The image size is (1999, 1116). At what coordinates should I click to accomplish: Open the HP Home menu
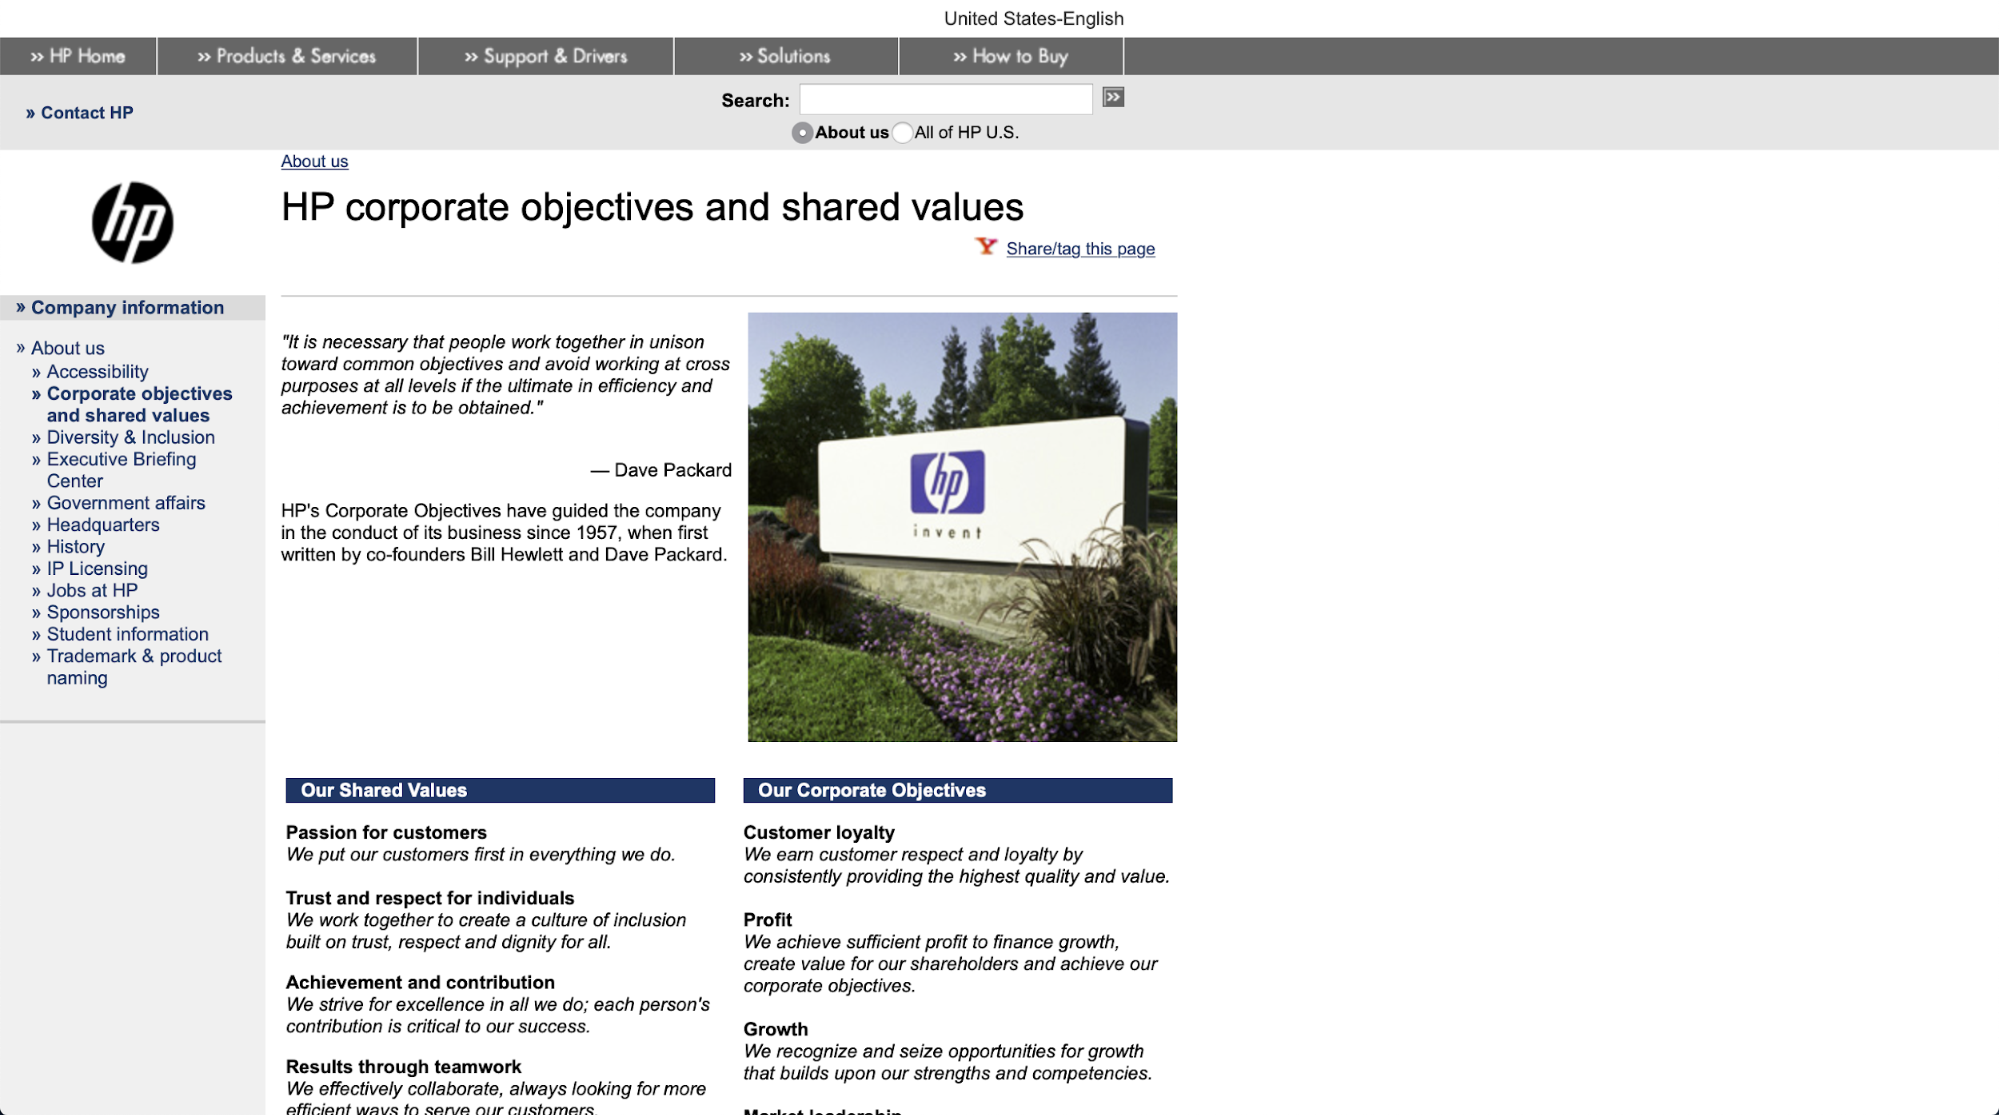[x=78, y=56]
